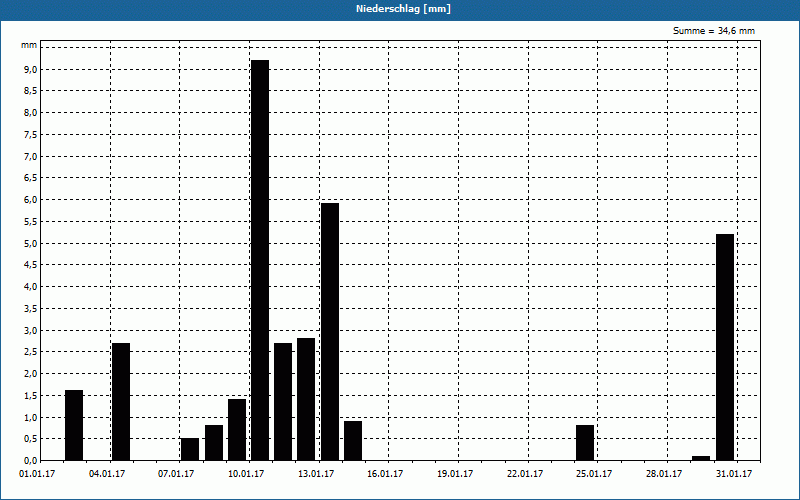Click the 5,2 mm bar on 30.01.17
The image size is (800, 500).
725,347
